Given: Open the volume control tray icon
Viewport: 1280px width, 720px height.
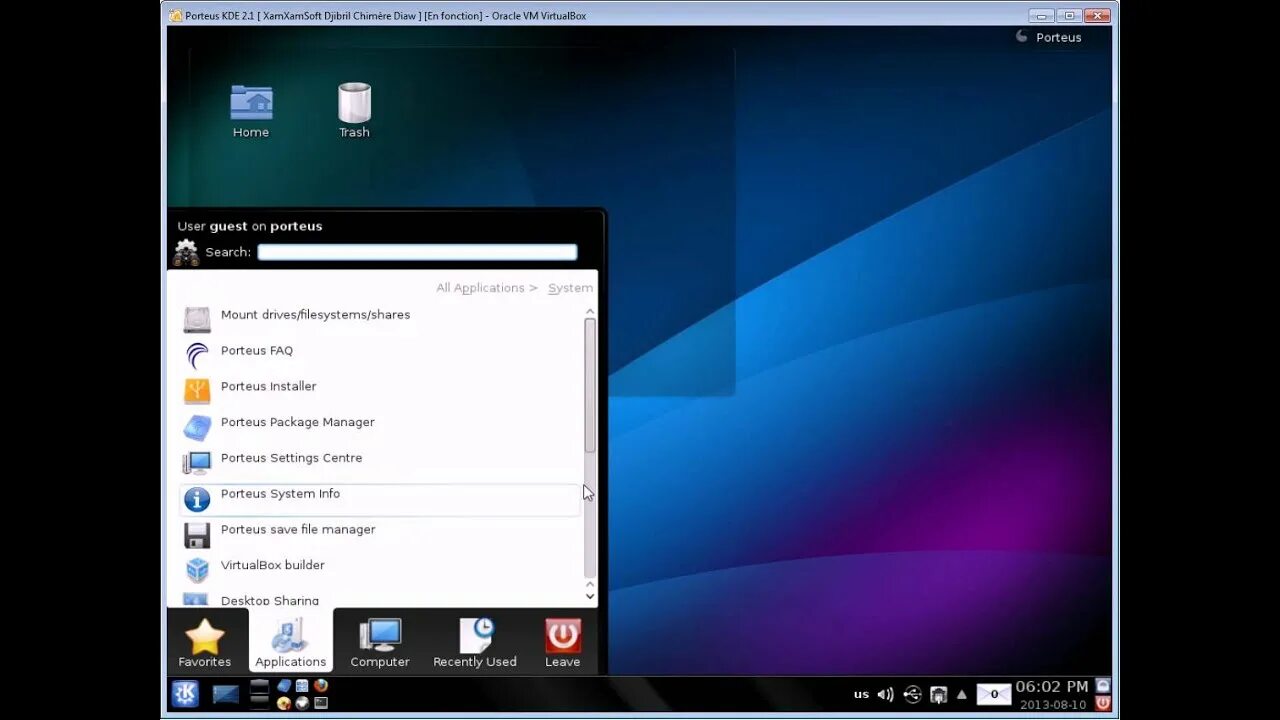Looking at the screenshot, I should tap(886, 694).
